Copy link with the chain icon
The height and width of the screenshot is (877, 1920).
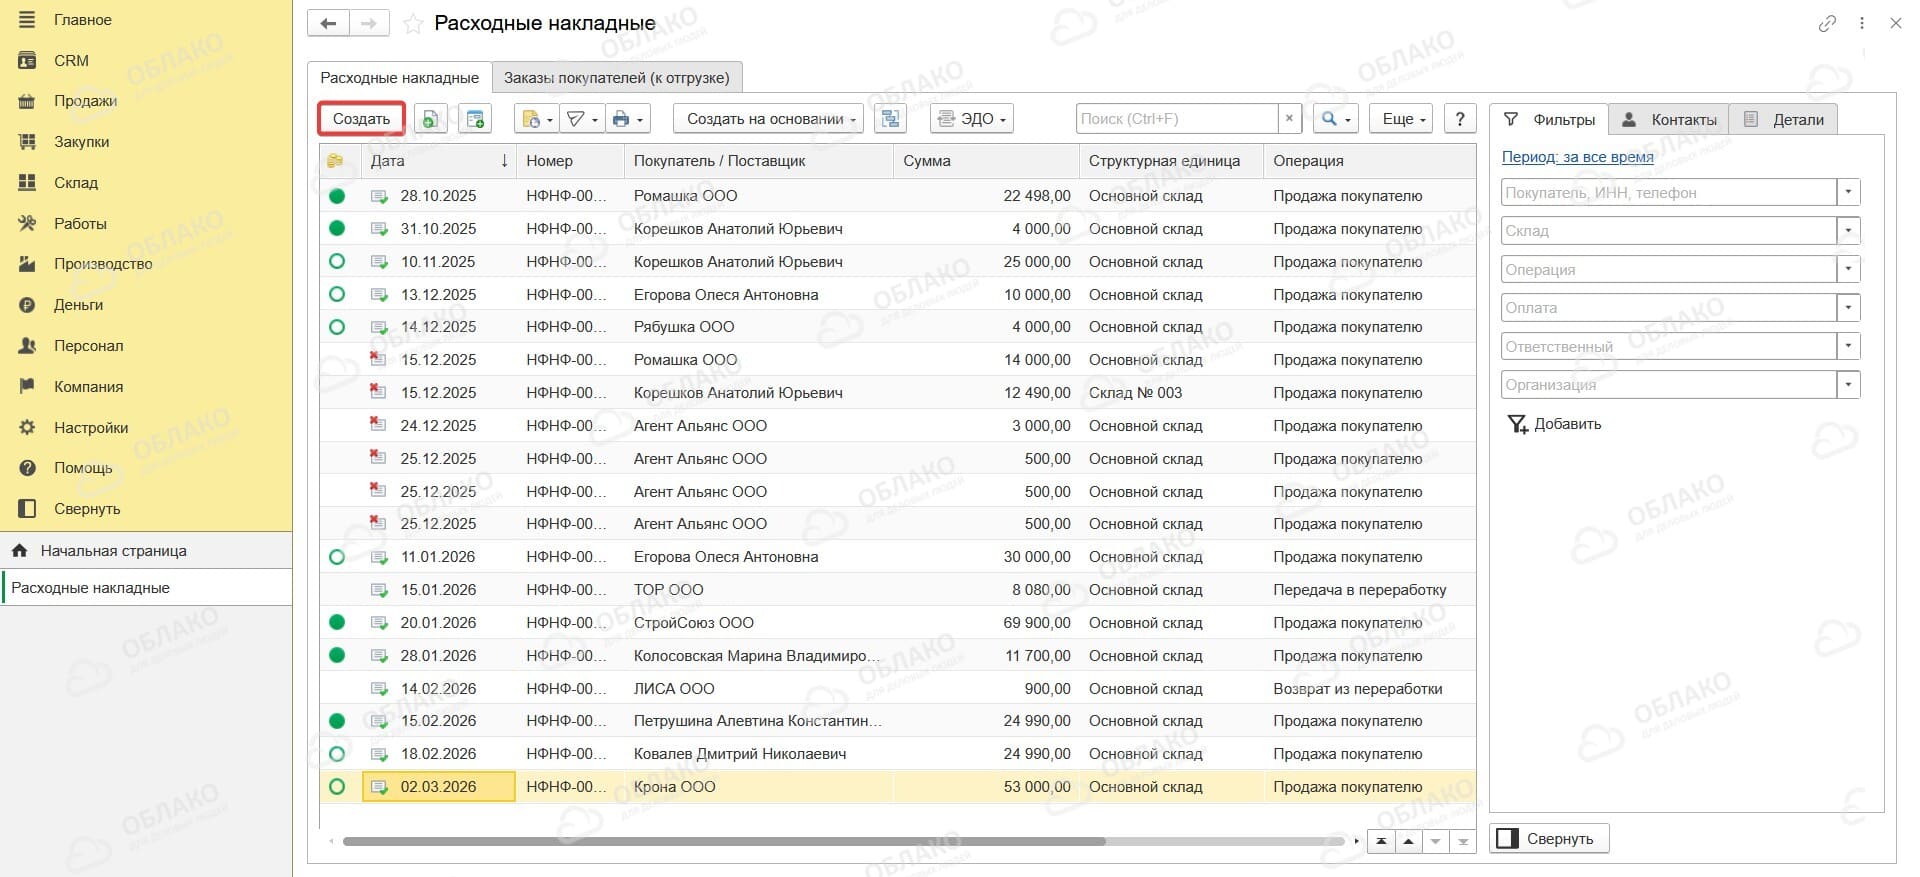[1827, 23]
